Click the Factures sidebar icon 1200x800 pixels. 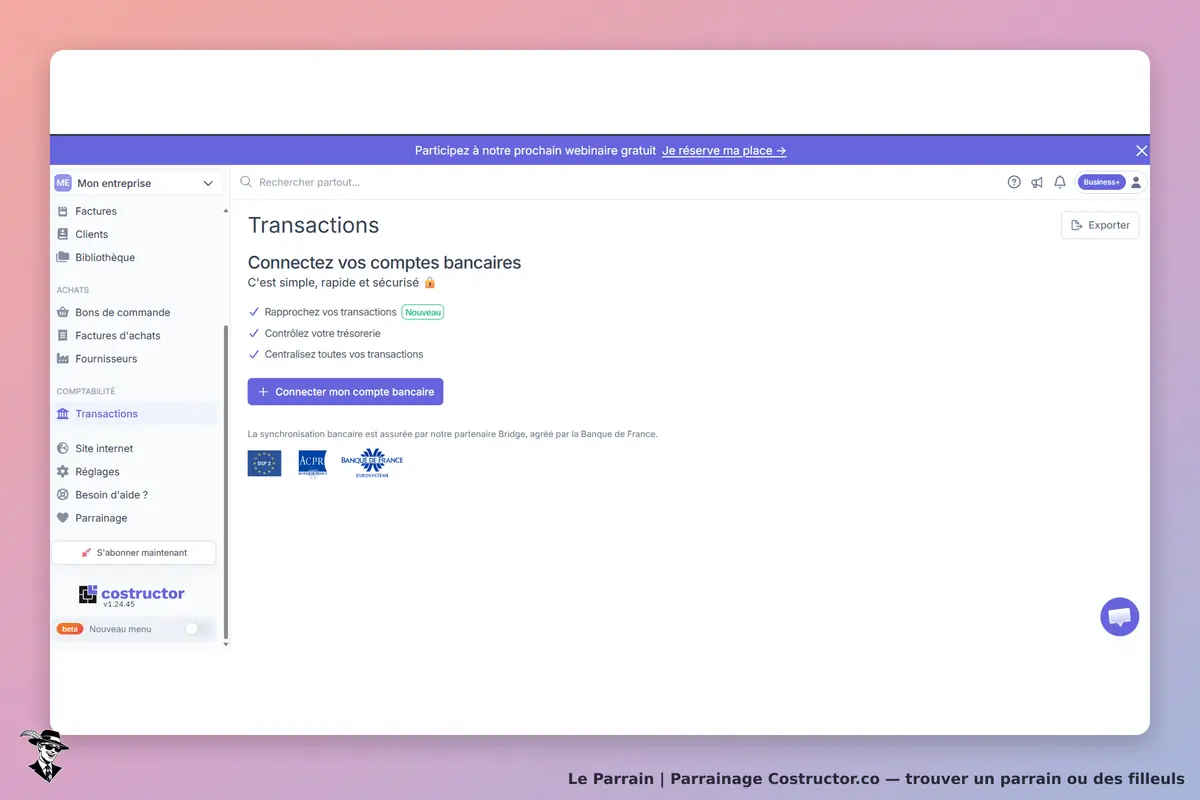tap(63, 211)
